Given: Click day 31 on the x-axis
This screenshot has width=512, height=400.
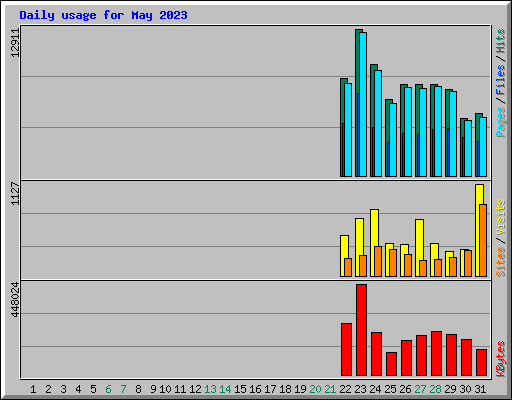Looking at the screenshot, I should coord(480,389).
